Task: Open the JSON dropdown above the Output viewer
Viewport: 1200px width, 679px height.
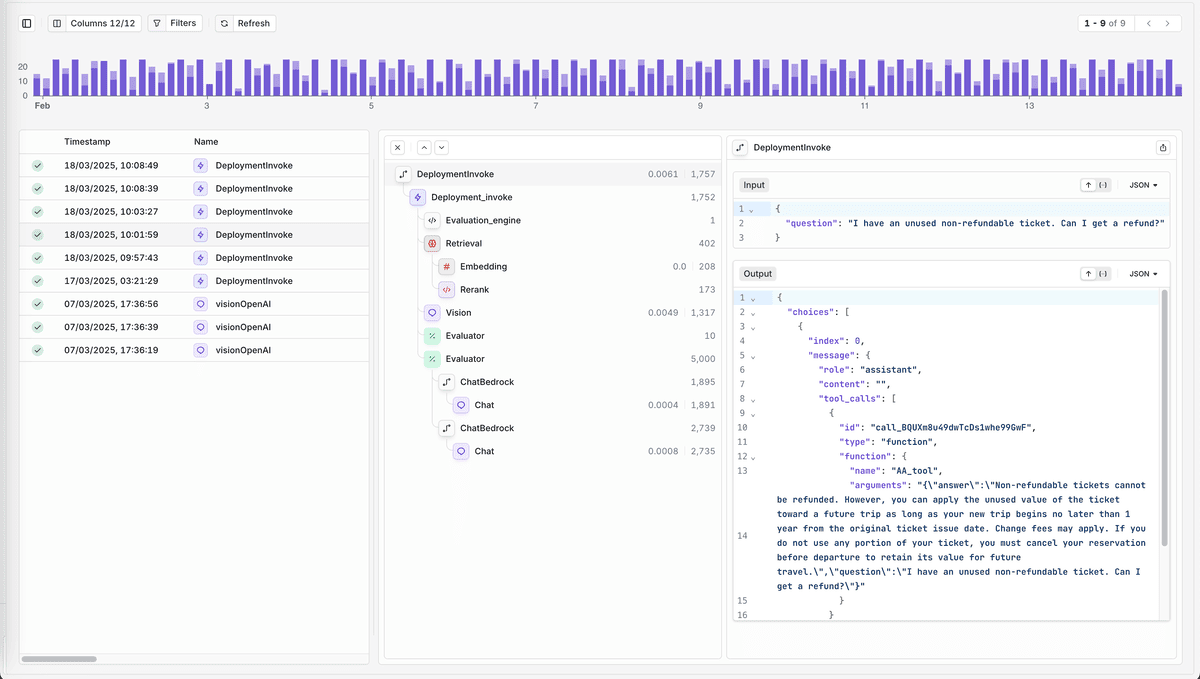Action: click(x=1141, y=273)
